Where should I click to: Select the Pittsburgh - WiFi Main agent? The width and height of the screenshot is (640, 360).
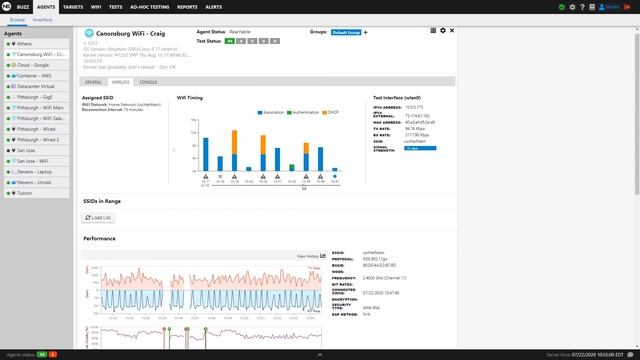(x=37, y=108)
